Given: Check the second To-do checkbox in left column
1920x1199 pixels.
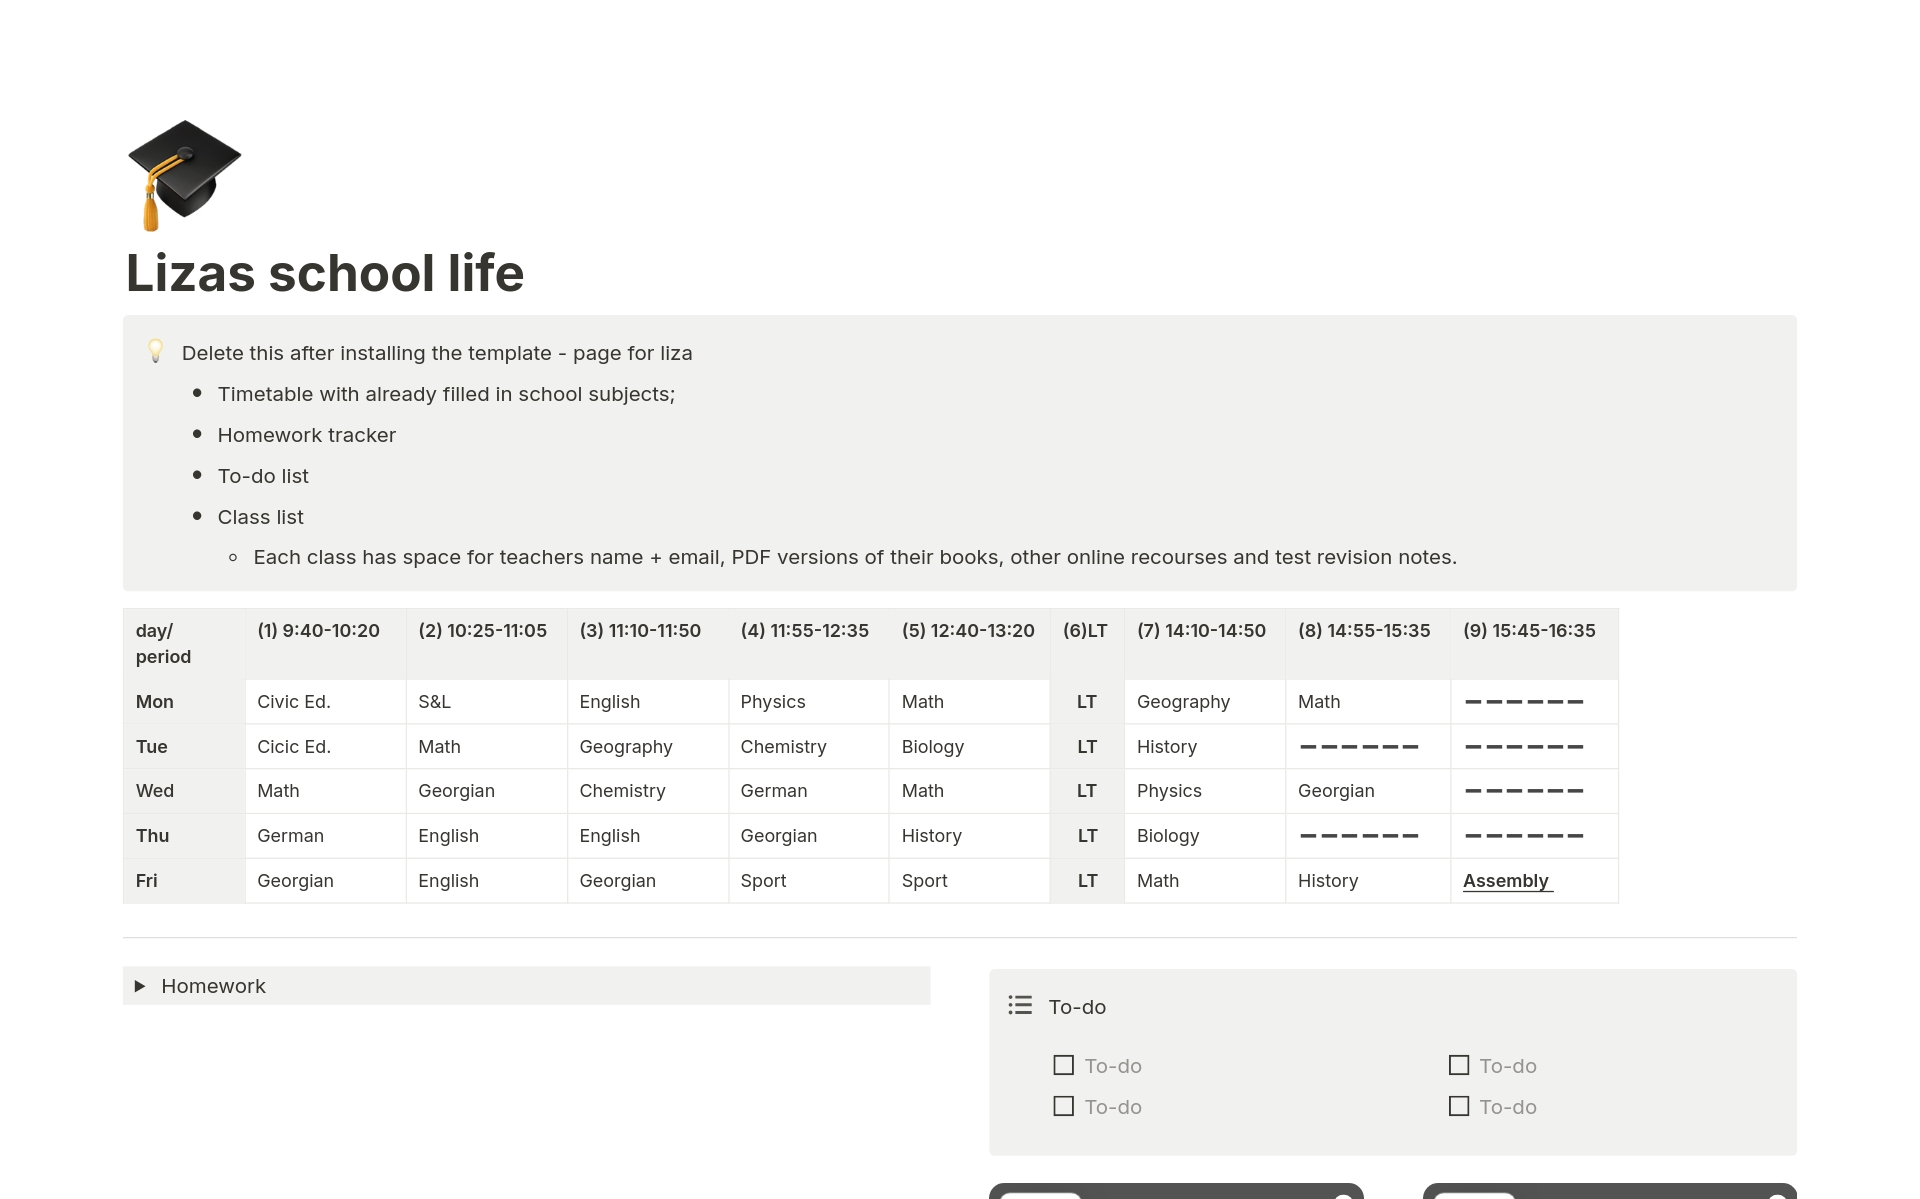Looking at the screenshot, I should pos(1063,1106).
